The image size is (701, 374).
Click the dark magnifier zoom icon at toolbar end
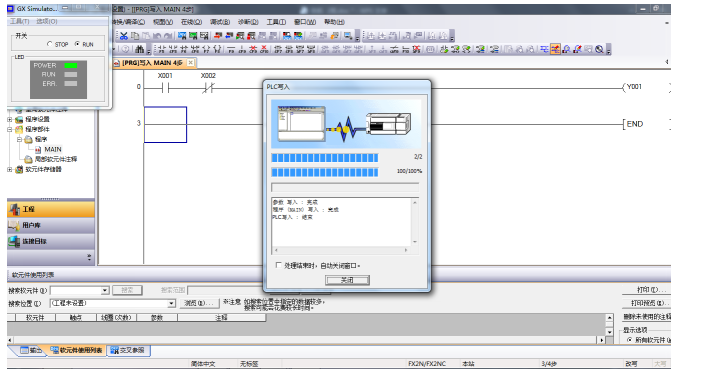coord(600,49)
